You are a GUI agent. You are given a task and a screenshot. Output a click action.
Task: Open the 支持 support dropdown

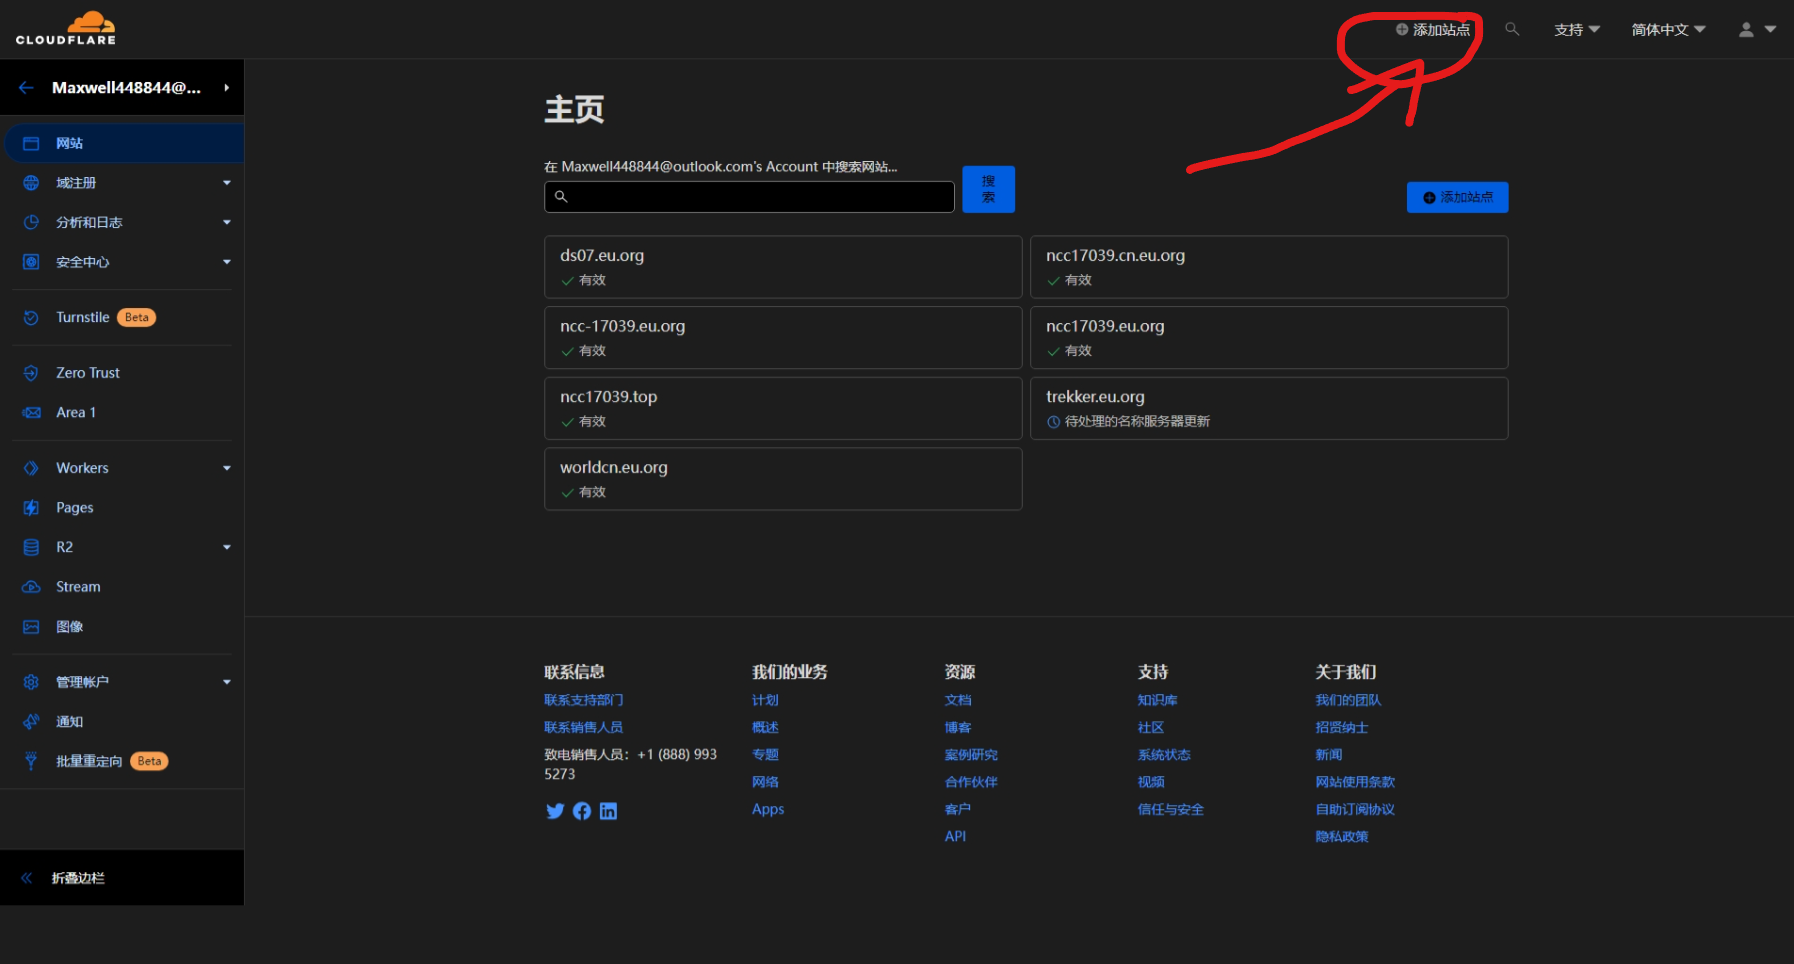pos(1576,30)
